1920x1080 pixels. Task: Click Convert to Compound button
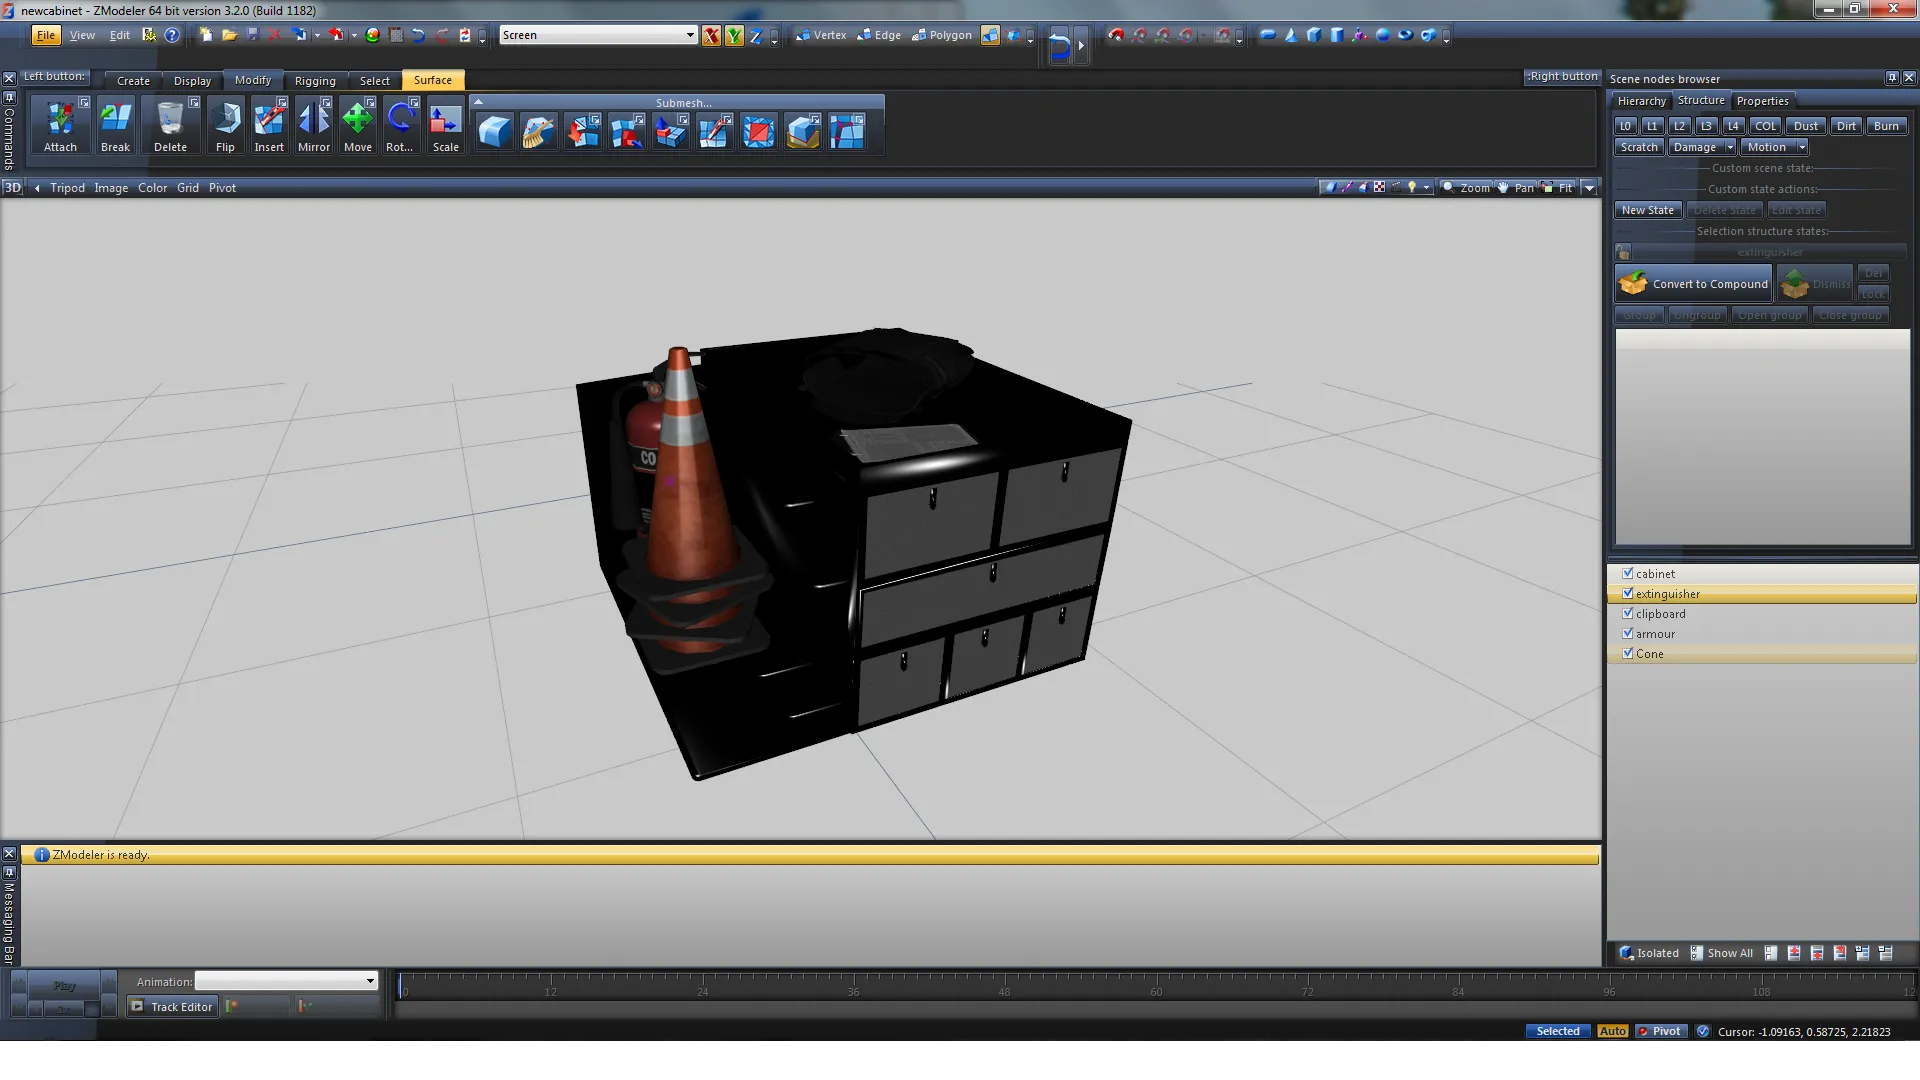(x=1694, y=284)
